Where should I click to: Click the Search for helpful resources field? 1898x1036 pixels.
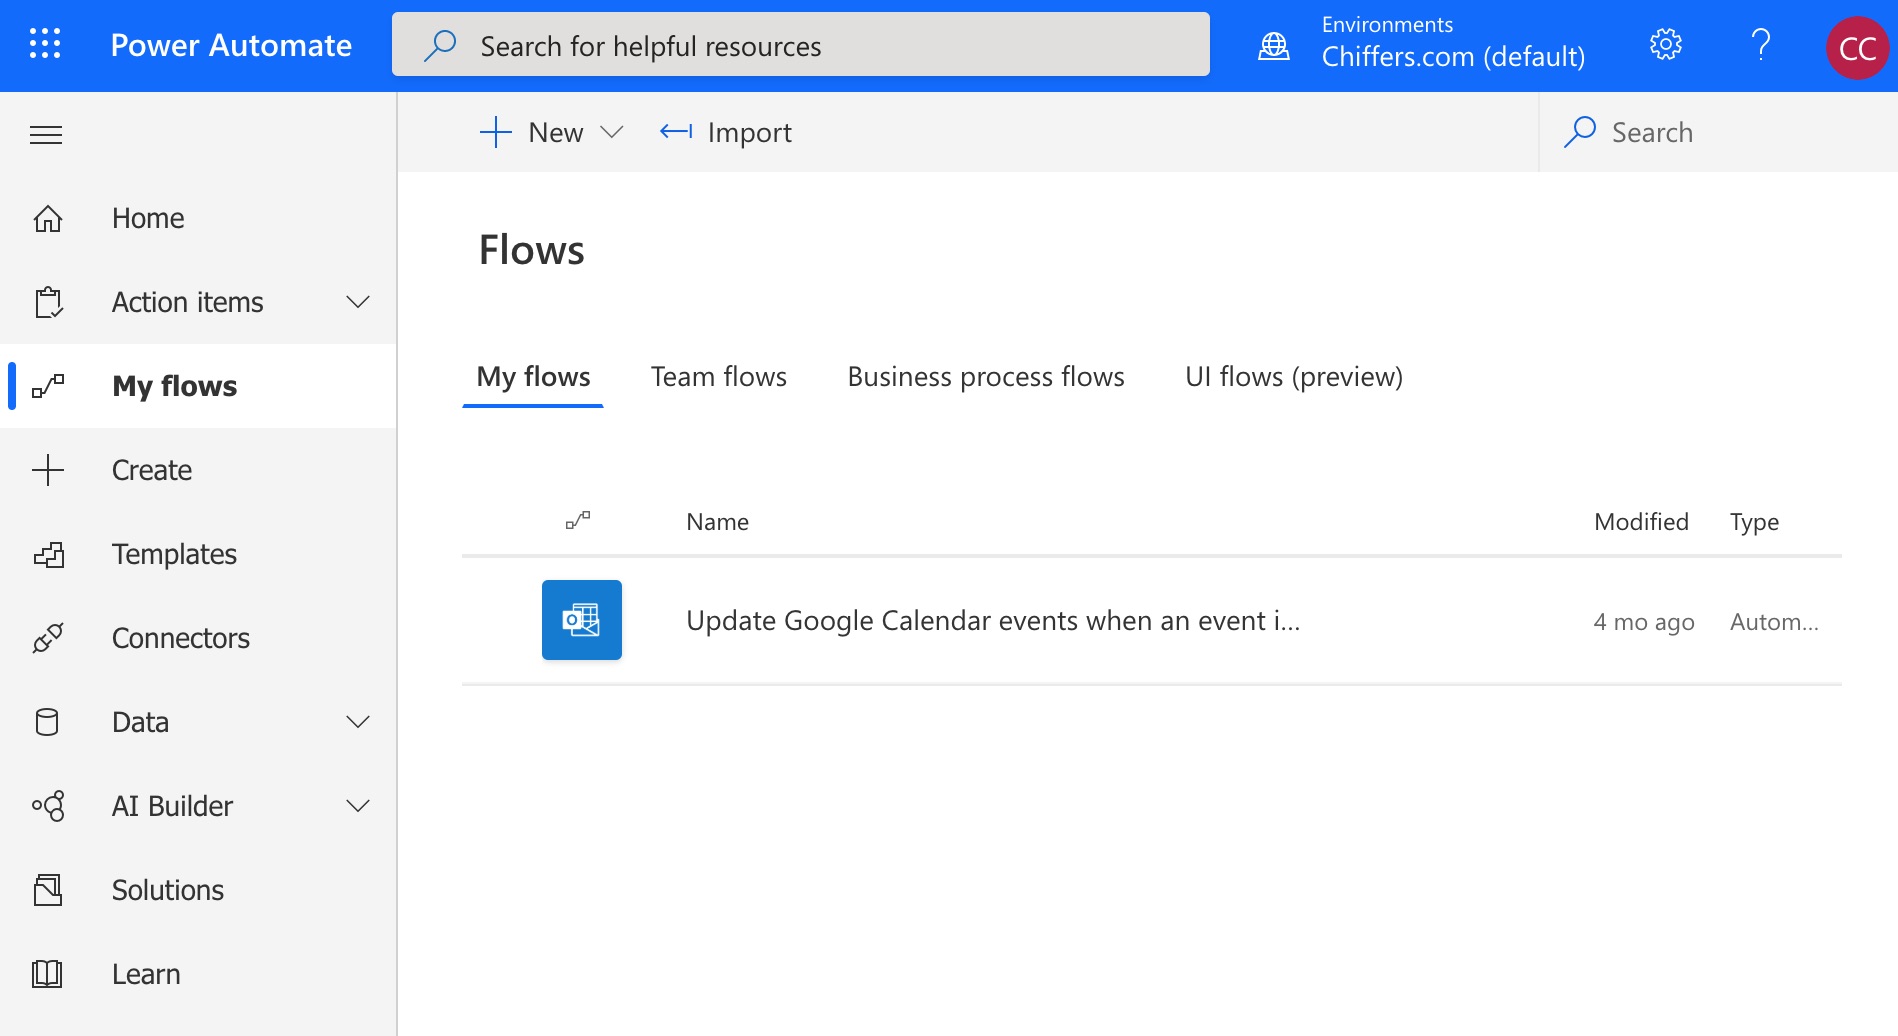pyautogui.click(x=800, y=46)
